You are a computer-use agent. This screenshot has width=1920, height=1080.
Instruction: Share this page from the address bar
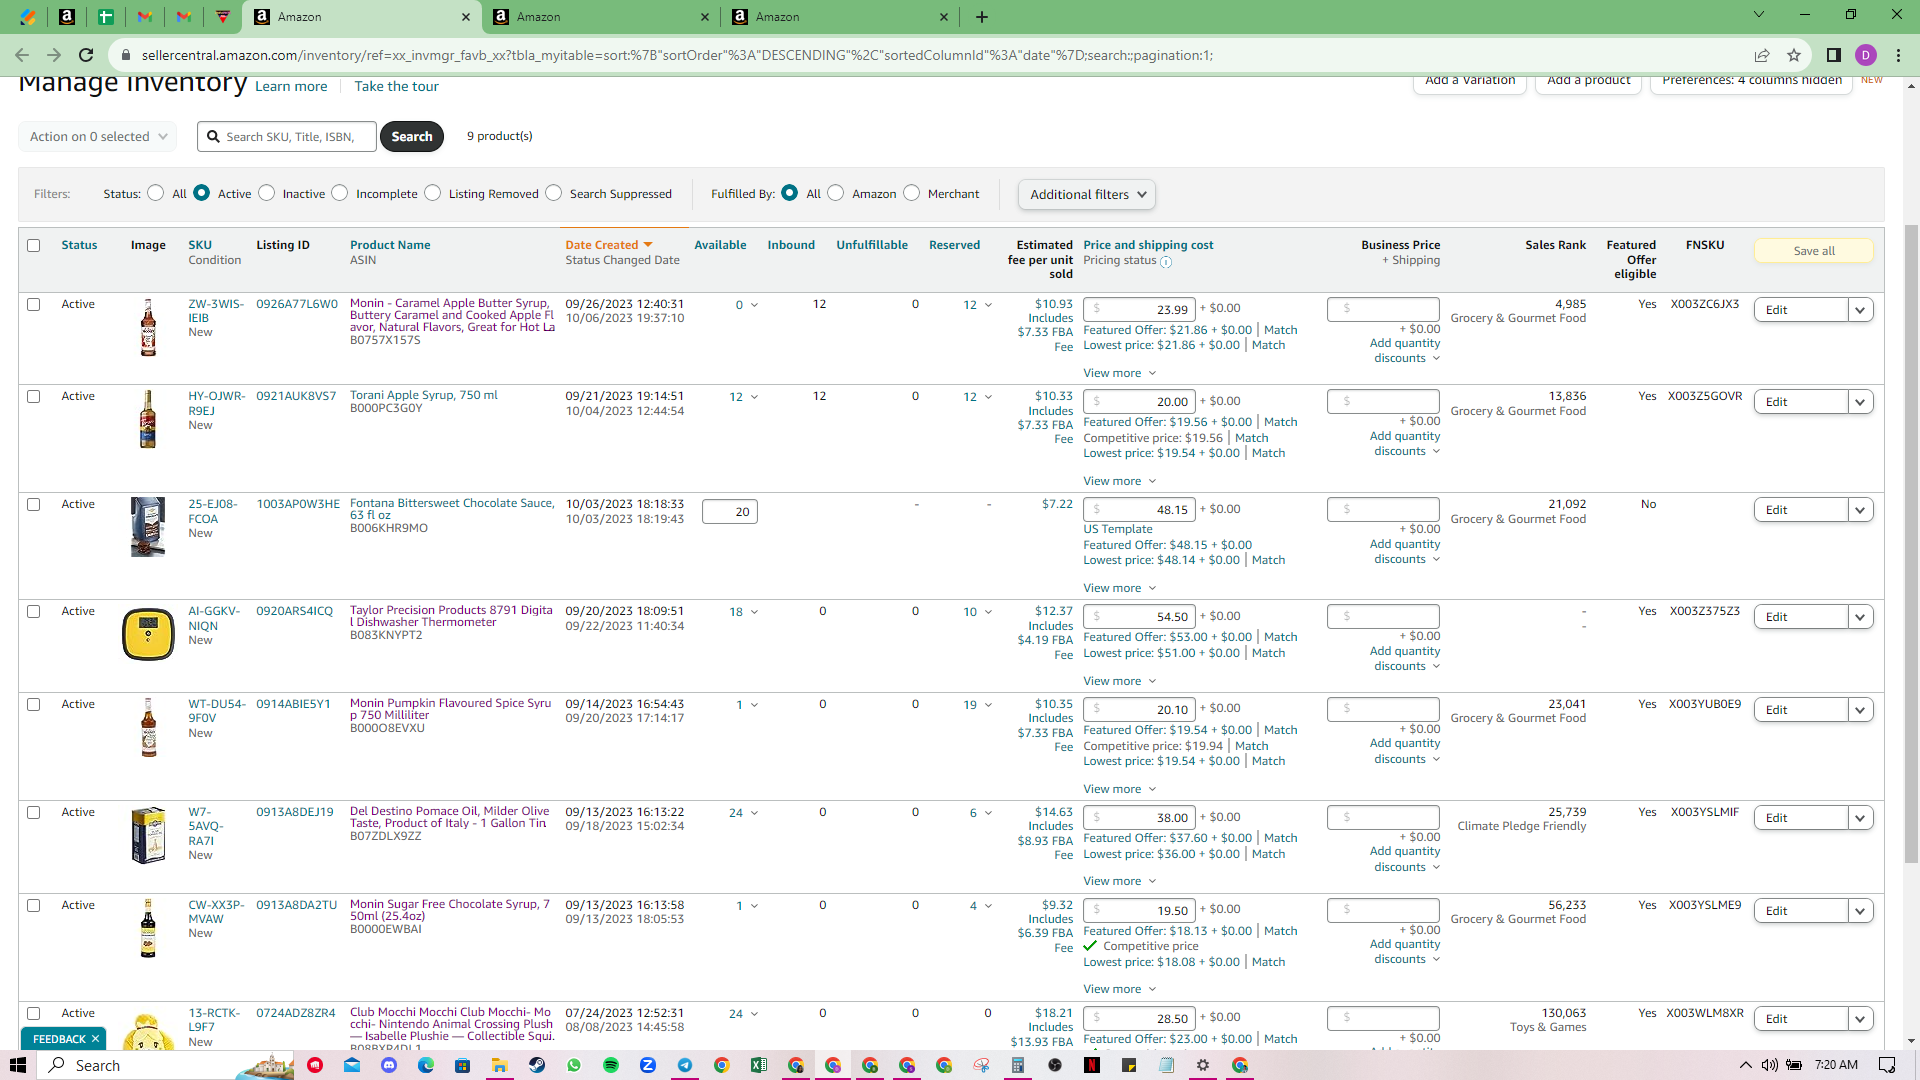[x=1762, y=55]
